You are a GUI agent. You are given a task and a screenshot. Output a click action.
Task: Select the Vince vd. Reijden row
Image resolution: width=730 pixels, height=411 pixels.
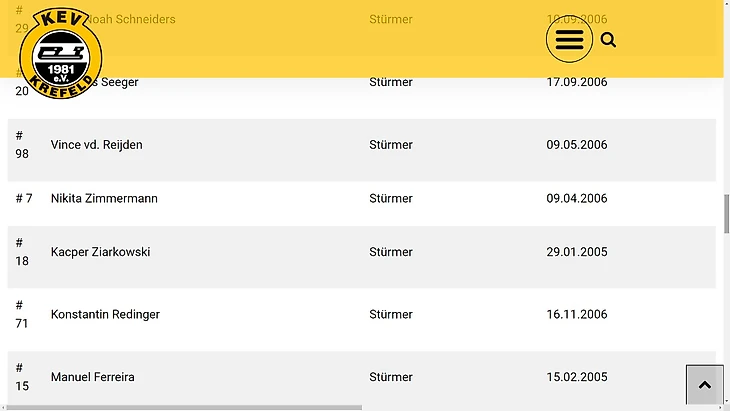tap(362, 150)
